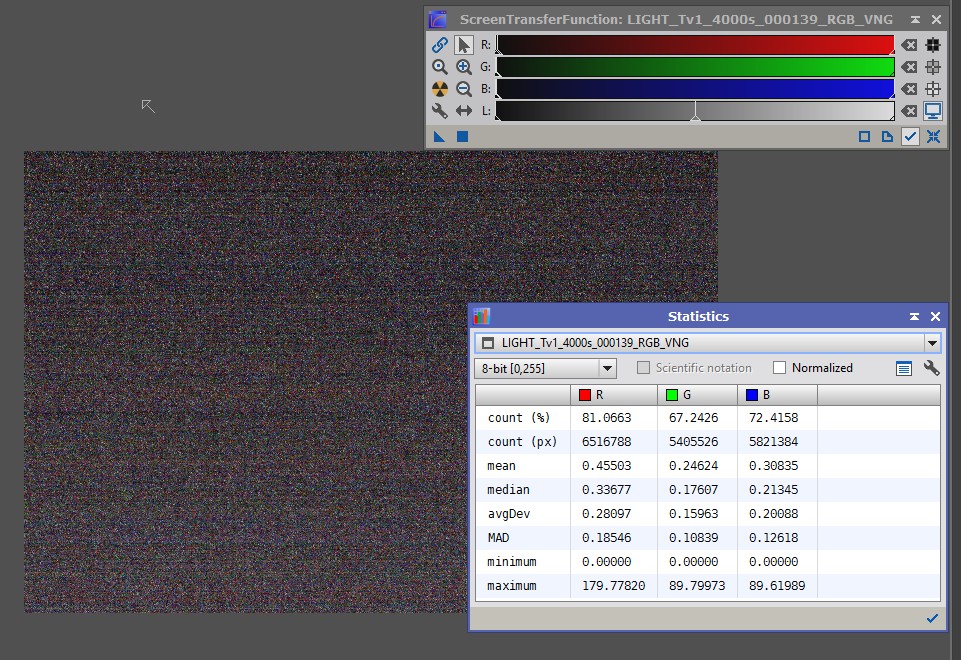
Task: Reset the B channel STF
Action: point(910,89)
